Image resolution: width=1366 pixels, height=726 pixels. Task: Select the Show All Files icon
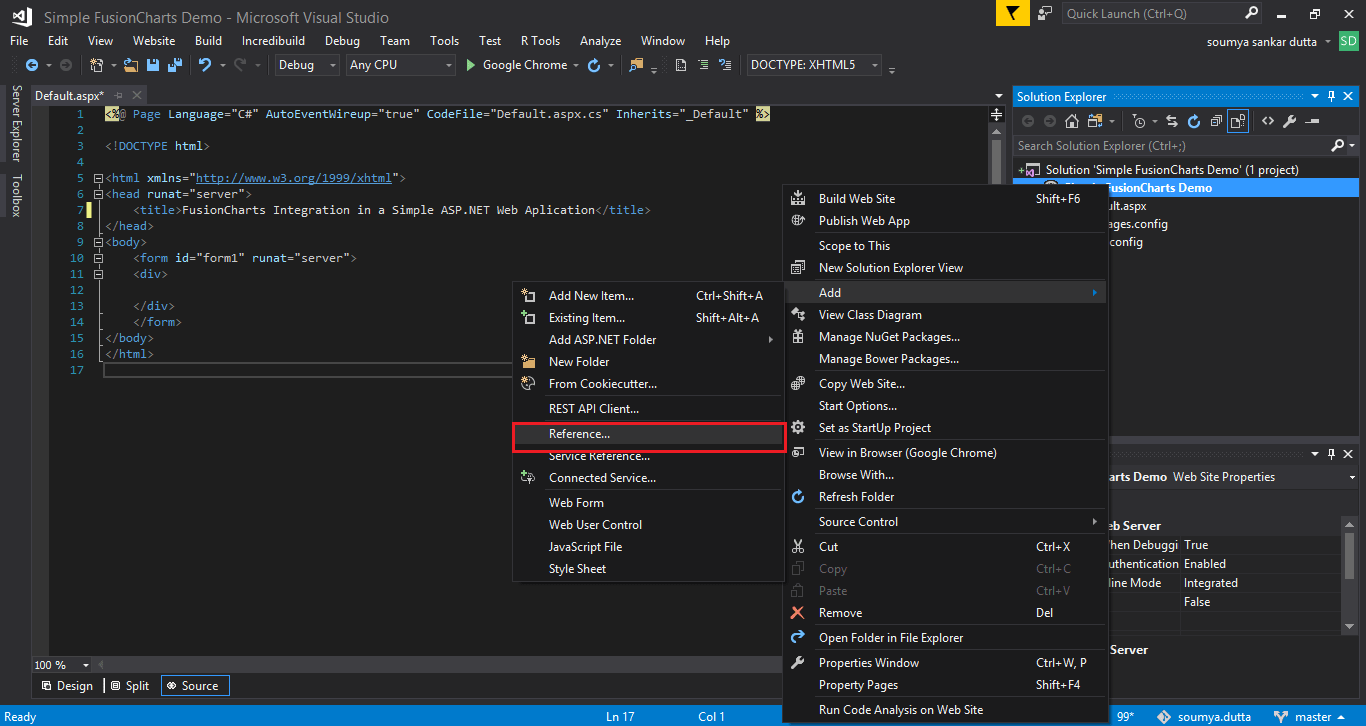[1238, 121]
